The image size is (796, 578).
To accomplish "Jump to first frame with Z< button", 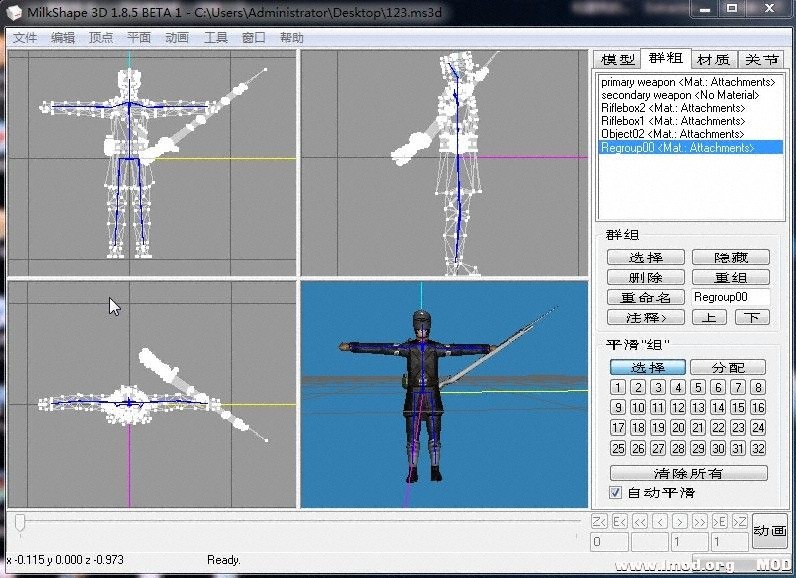I will 599,521.
